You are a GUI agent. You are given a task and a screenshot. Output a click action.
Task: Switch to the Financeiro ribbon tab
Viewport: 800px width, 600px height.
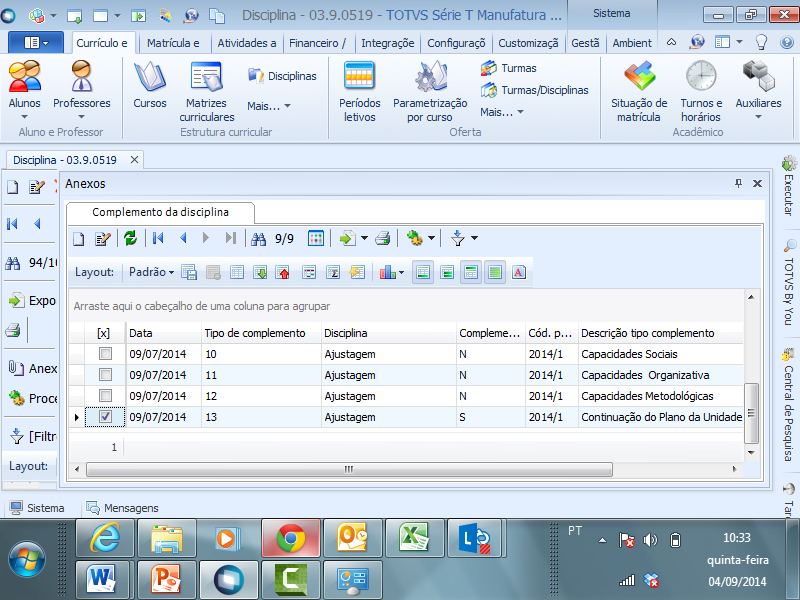click(317, 43)
